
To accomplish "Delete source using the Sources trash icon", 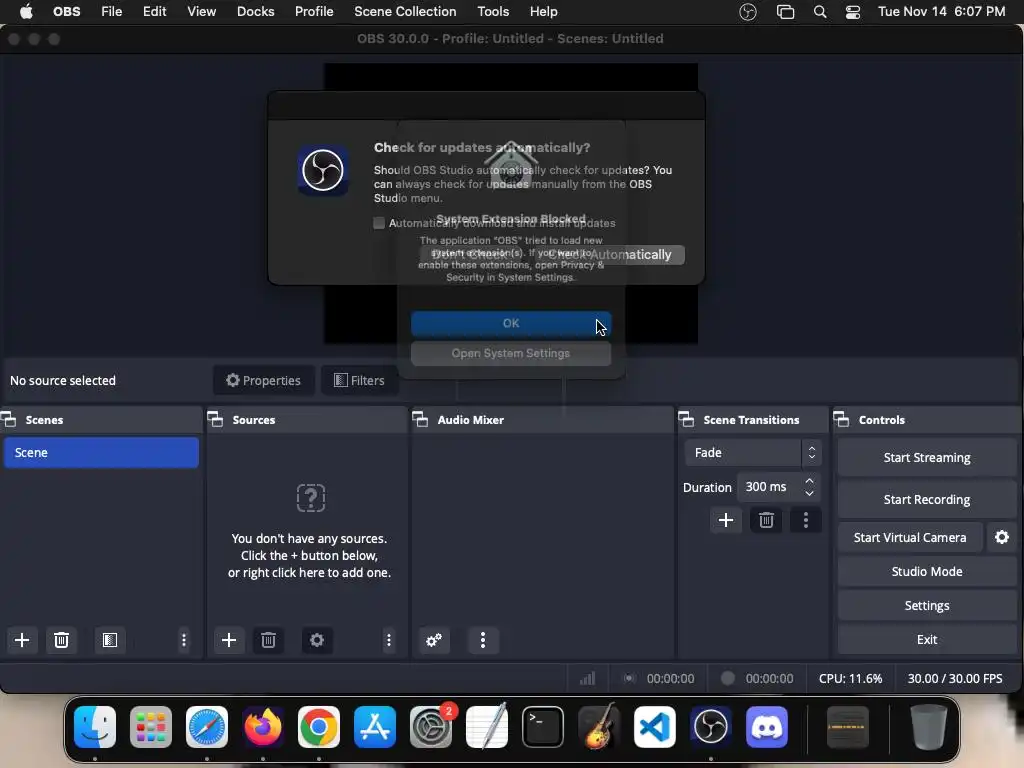I will (268, 640).
